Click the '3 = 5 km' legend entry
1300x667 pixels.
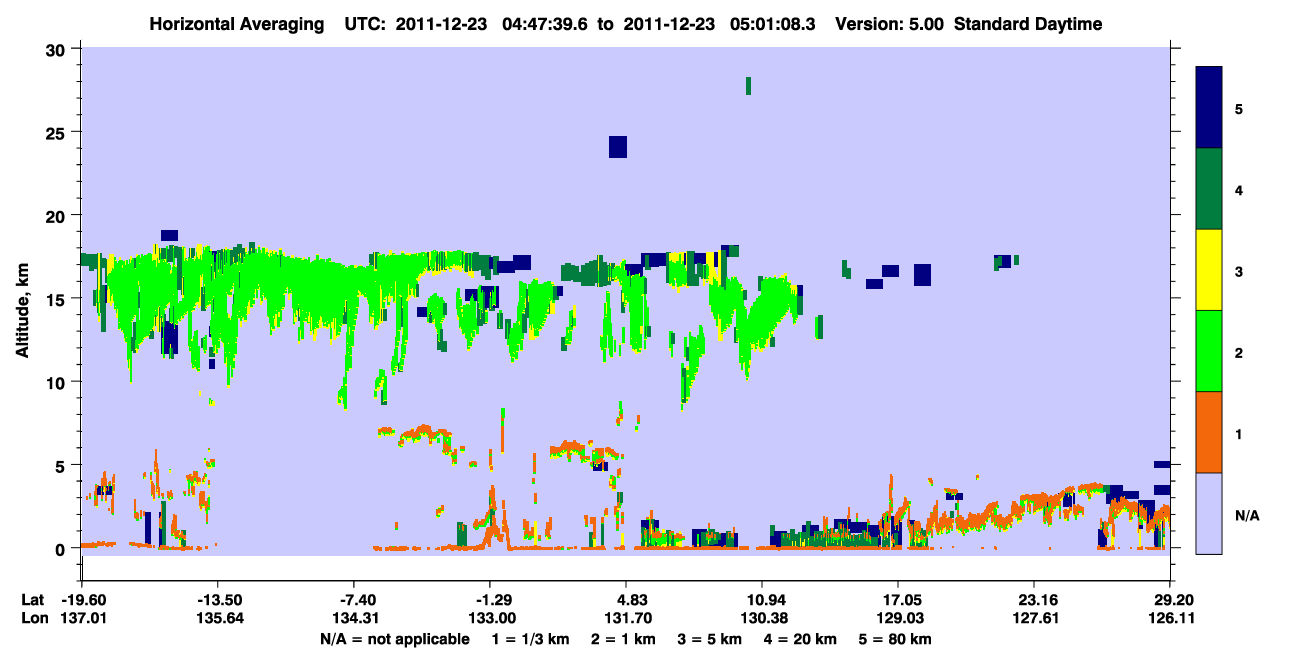(x=710, y=639)
